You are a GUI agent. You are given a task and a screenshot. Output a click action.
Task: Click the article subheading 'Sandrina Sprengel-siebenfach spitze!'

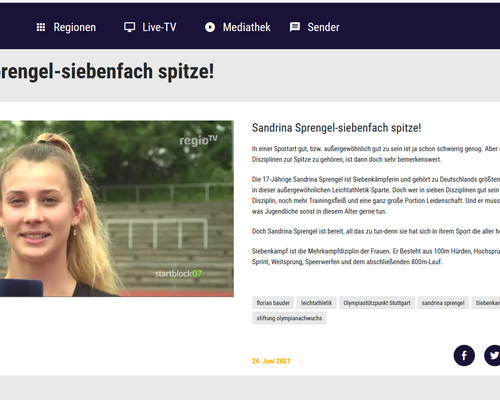[x=336, y=128]
